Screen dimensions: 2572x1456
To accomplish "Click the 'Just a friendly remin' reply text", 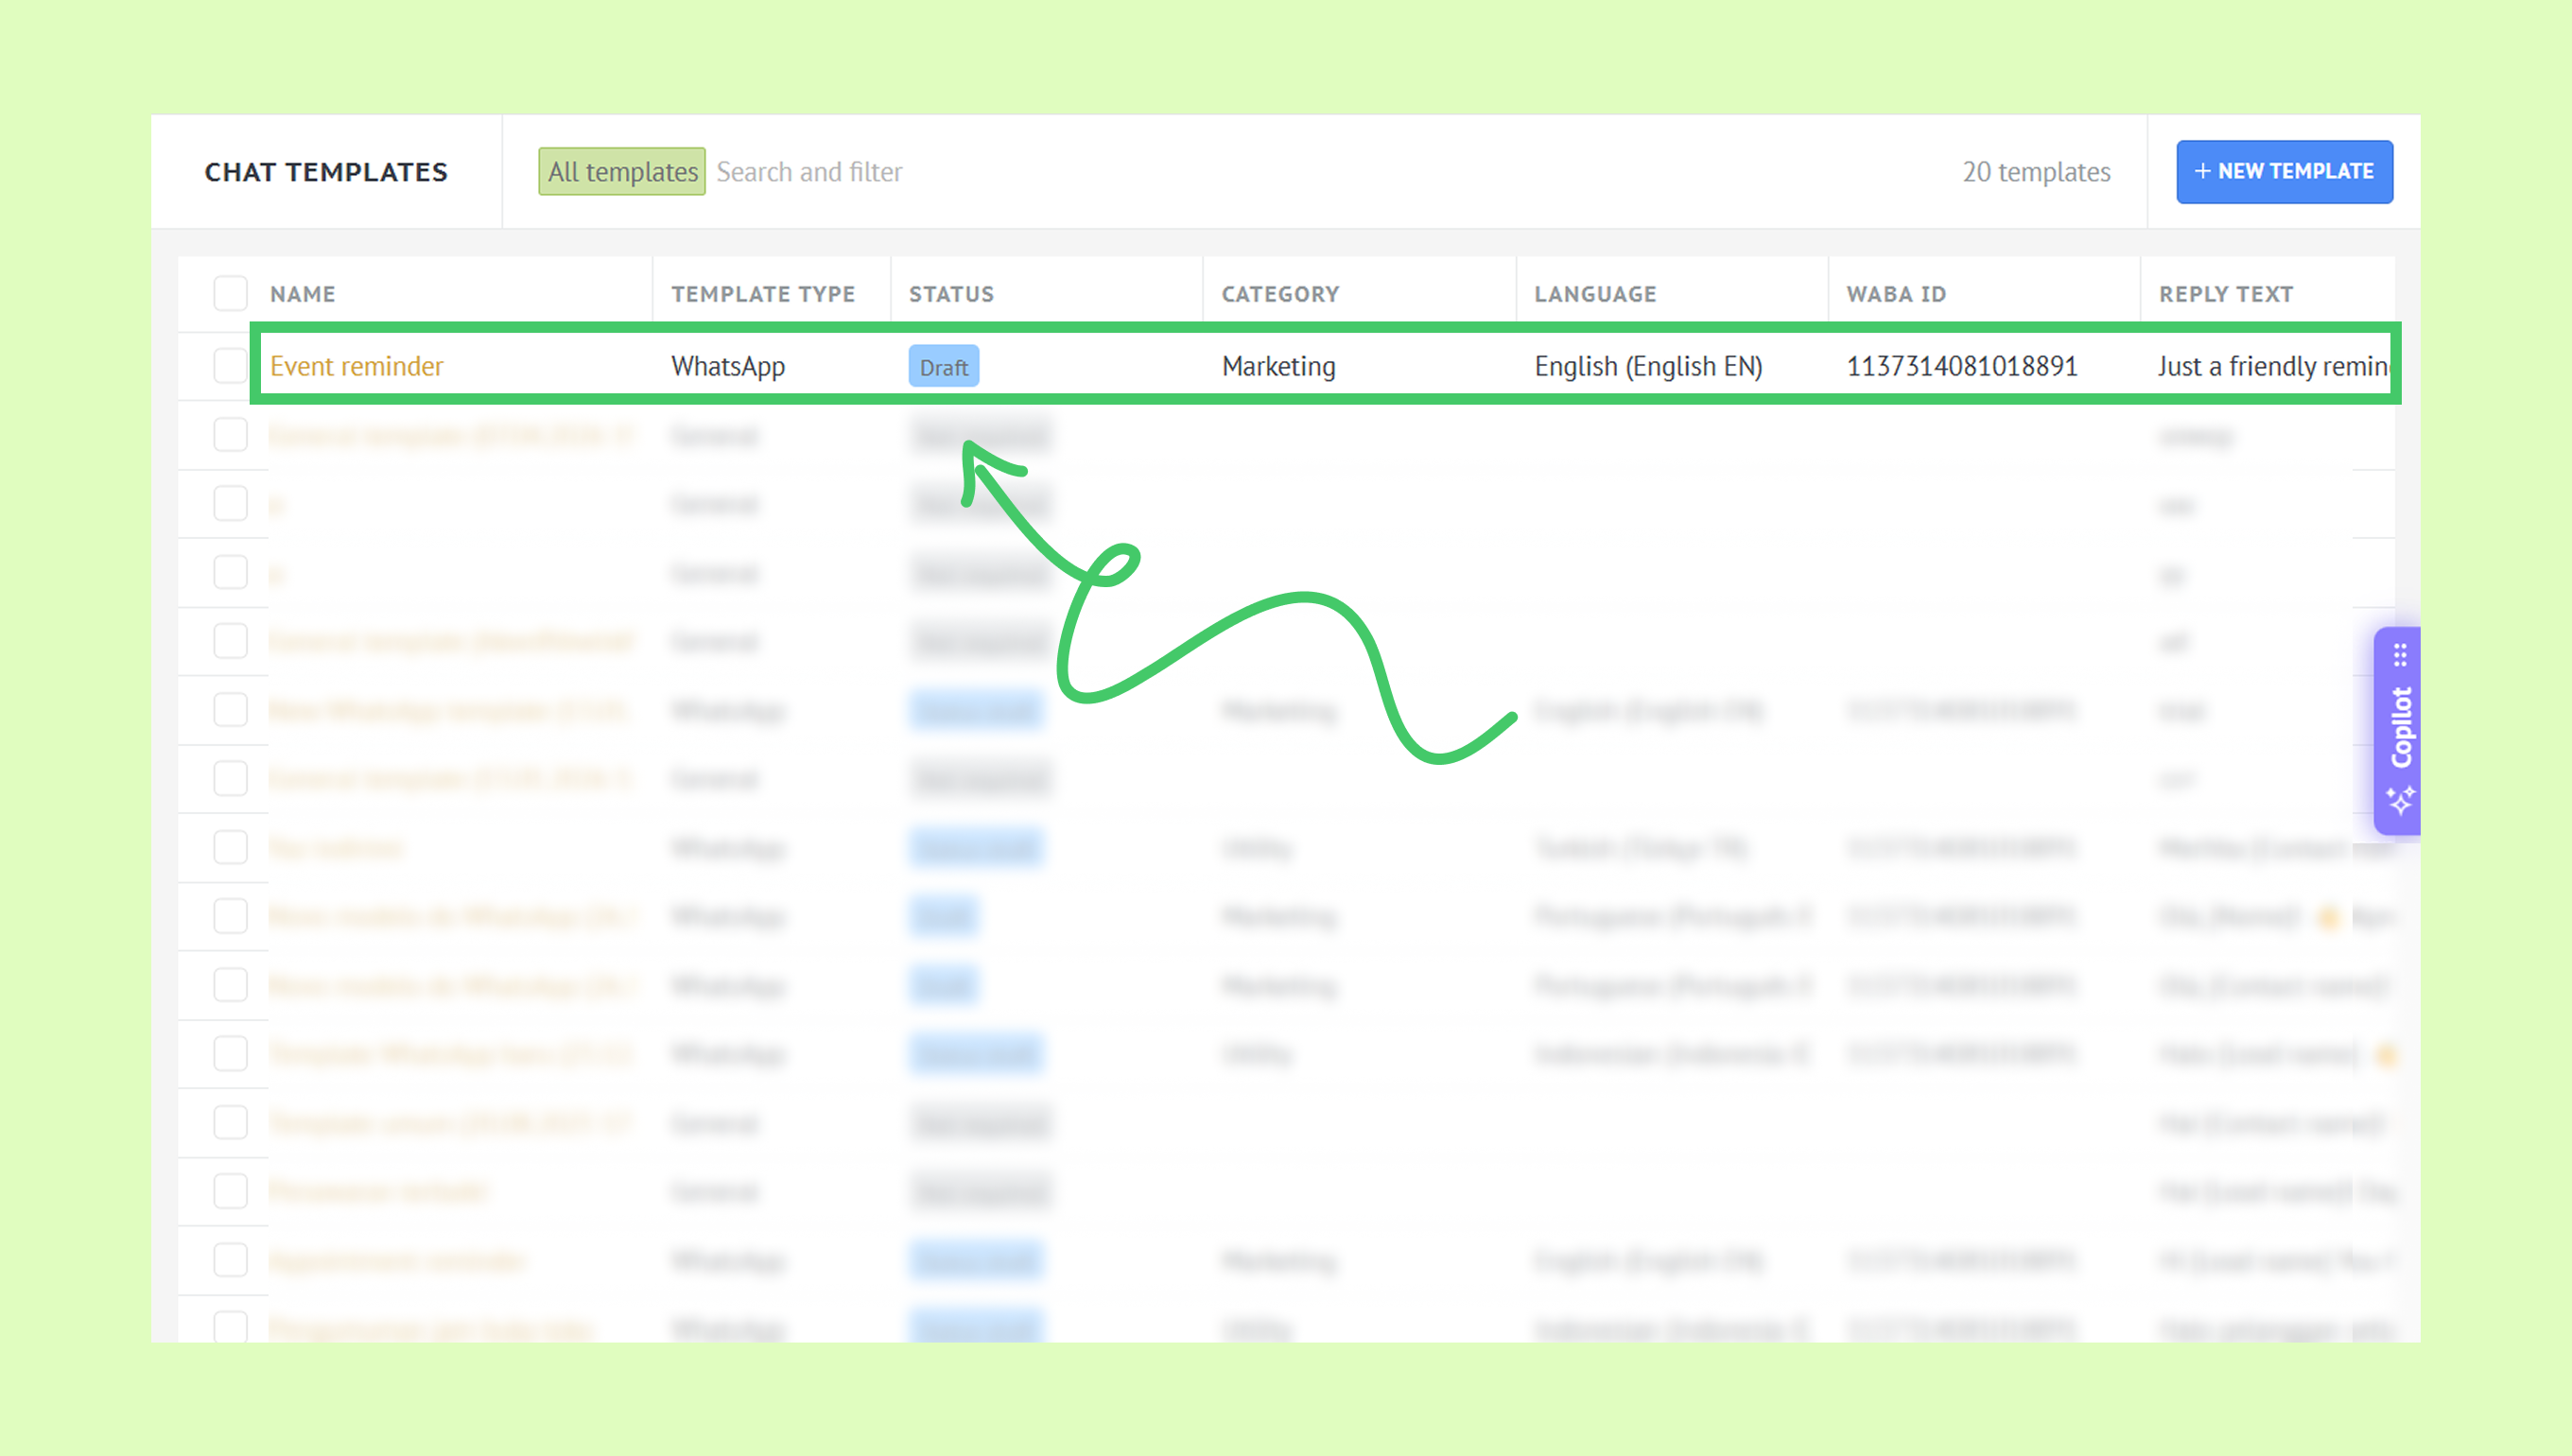I will tap(2274, 366).
